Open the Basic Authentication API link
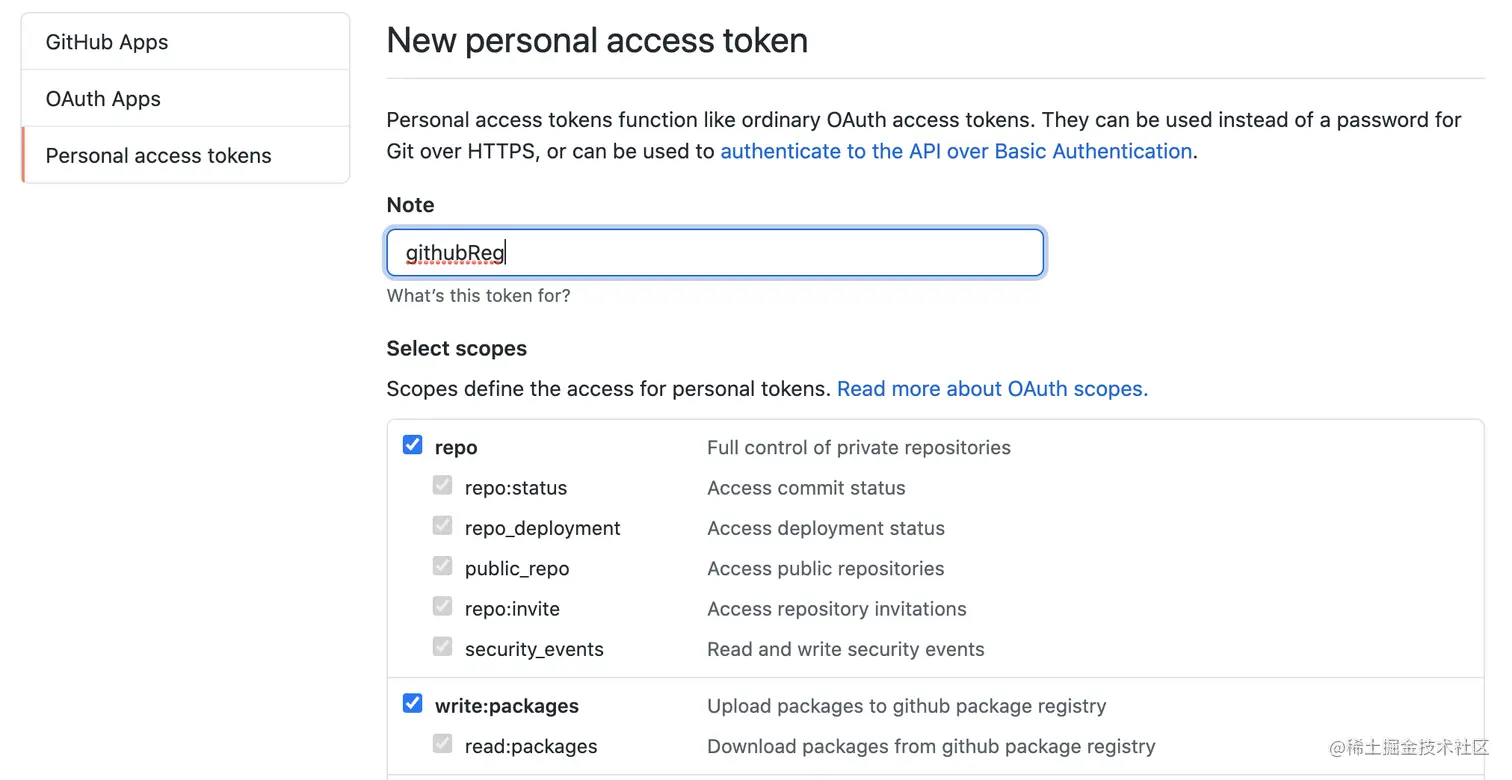This screenshot has width=1512, height=780. (x=956, y=151)
